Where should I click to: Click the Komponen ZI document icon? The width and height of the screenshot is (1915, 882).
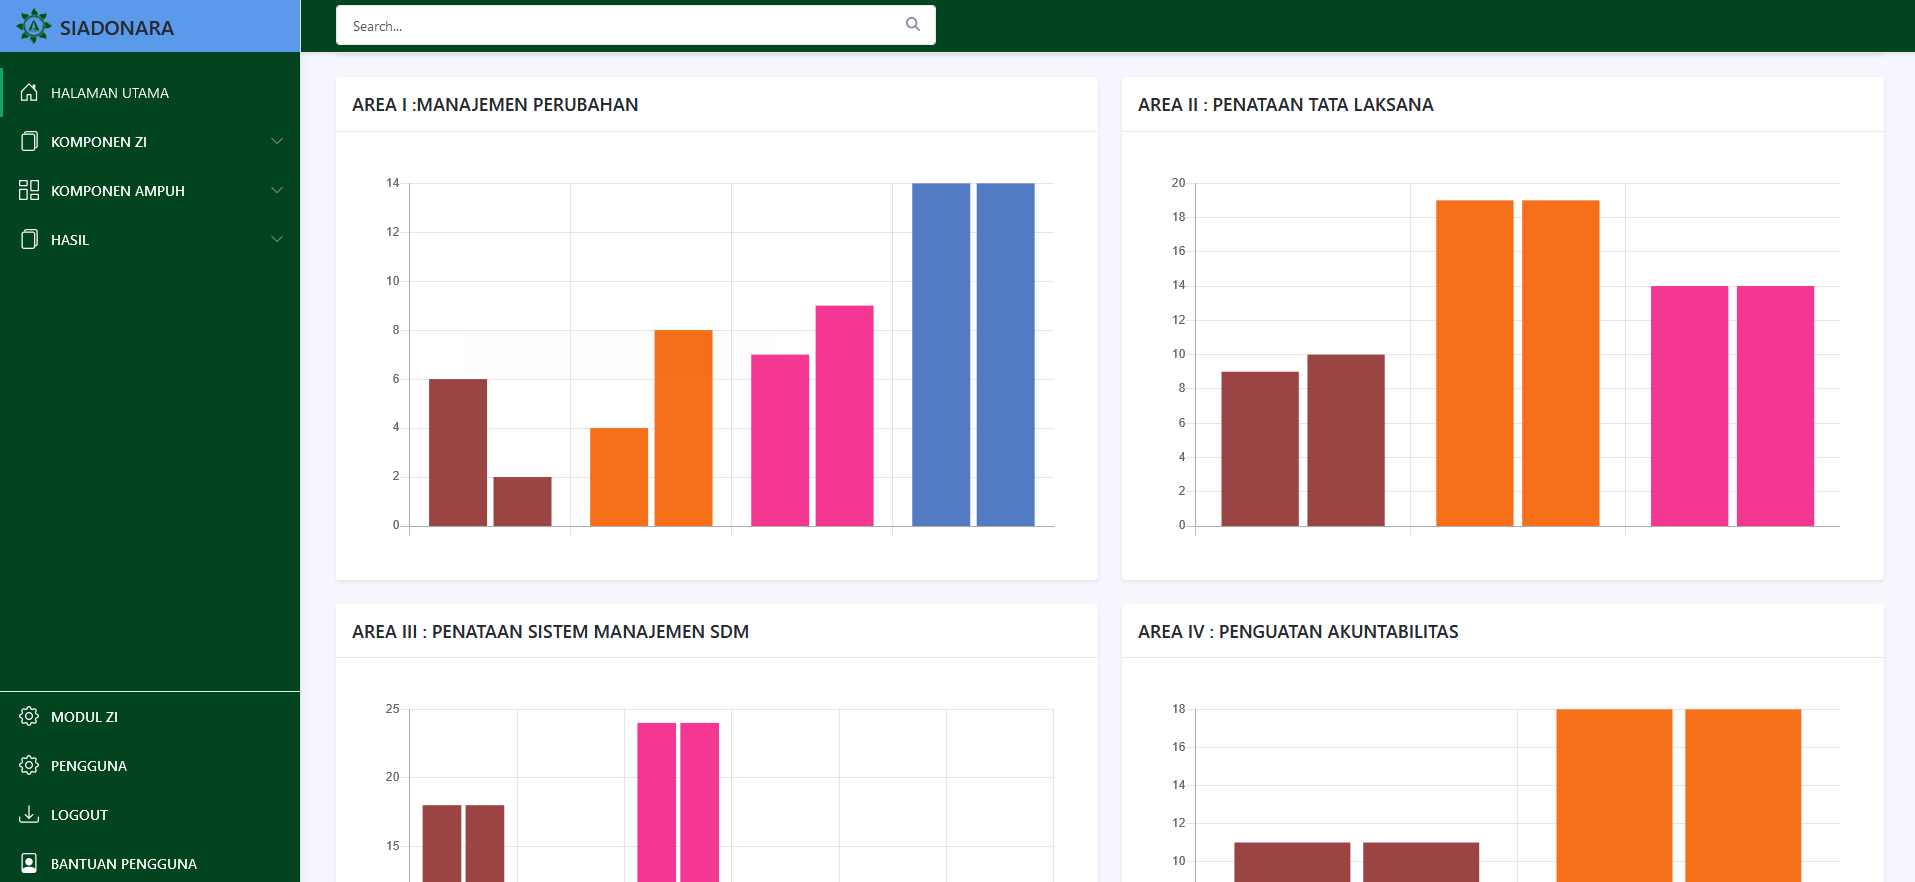pos(29,141)
